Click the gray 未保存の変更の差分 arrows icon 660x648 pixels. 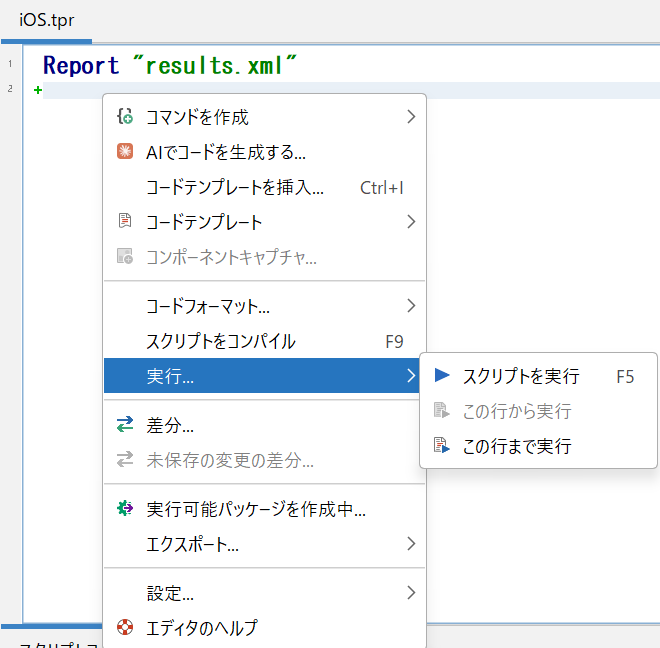click(125, 459)
